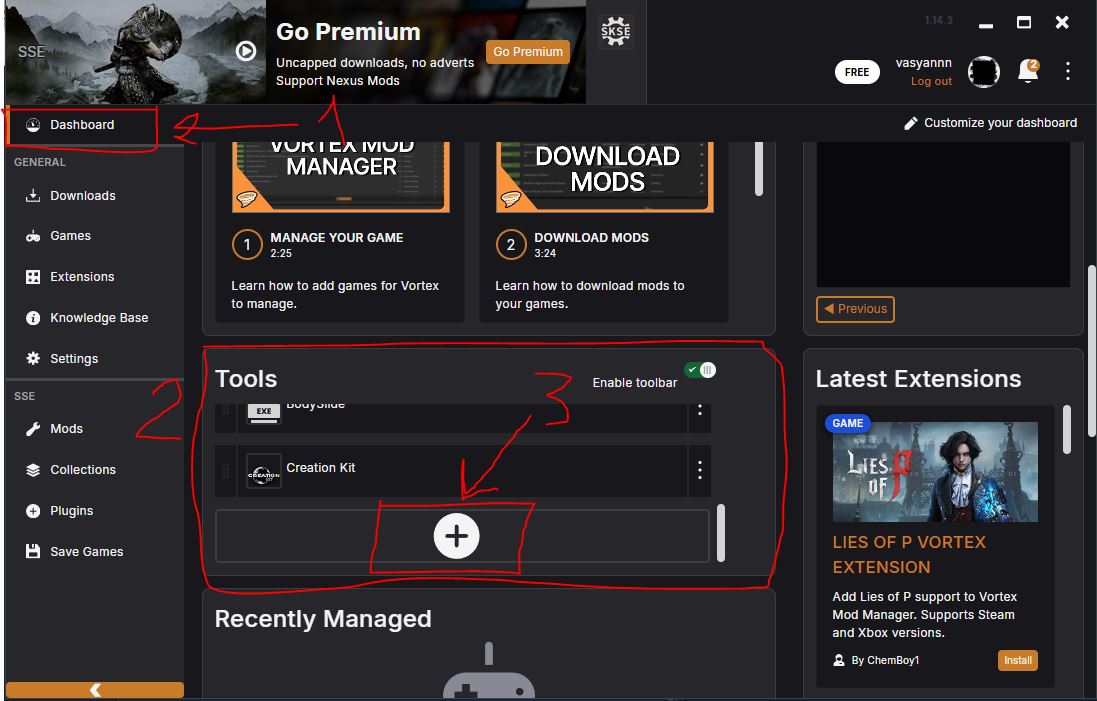
Task: Click the Previous button
Action: pos(855,309)
